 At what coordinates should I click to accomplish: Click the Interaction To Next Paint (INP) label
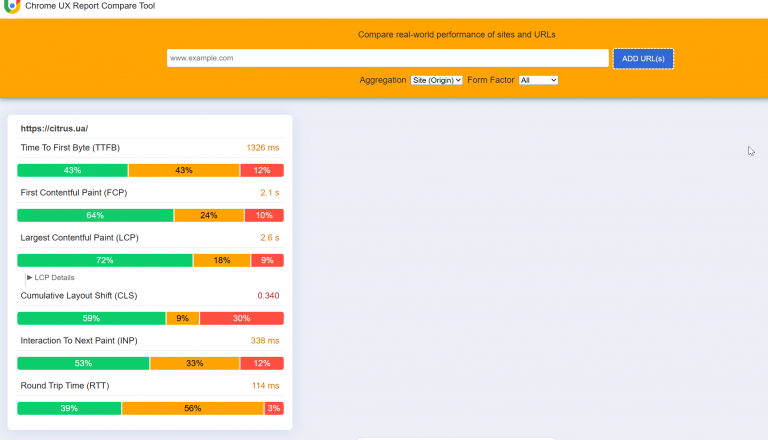coord(79,341)
